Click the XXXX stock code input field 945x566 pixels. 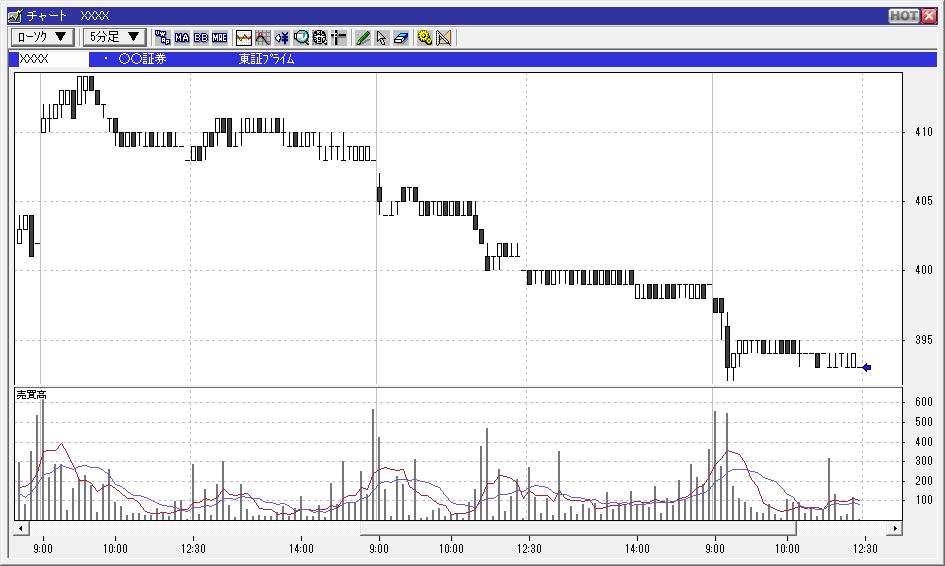53,59
